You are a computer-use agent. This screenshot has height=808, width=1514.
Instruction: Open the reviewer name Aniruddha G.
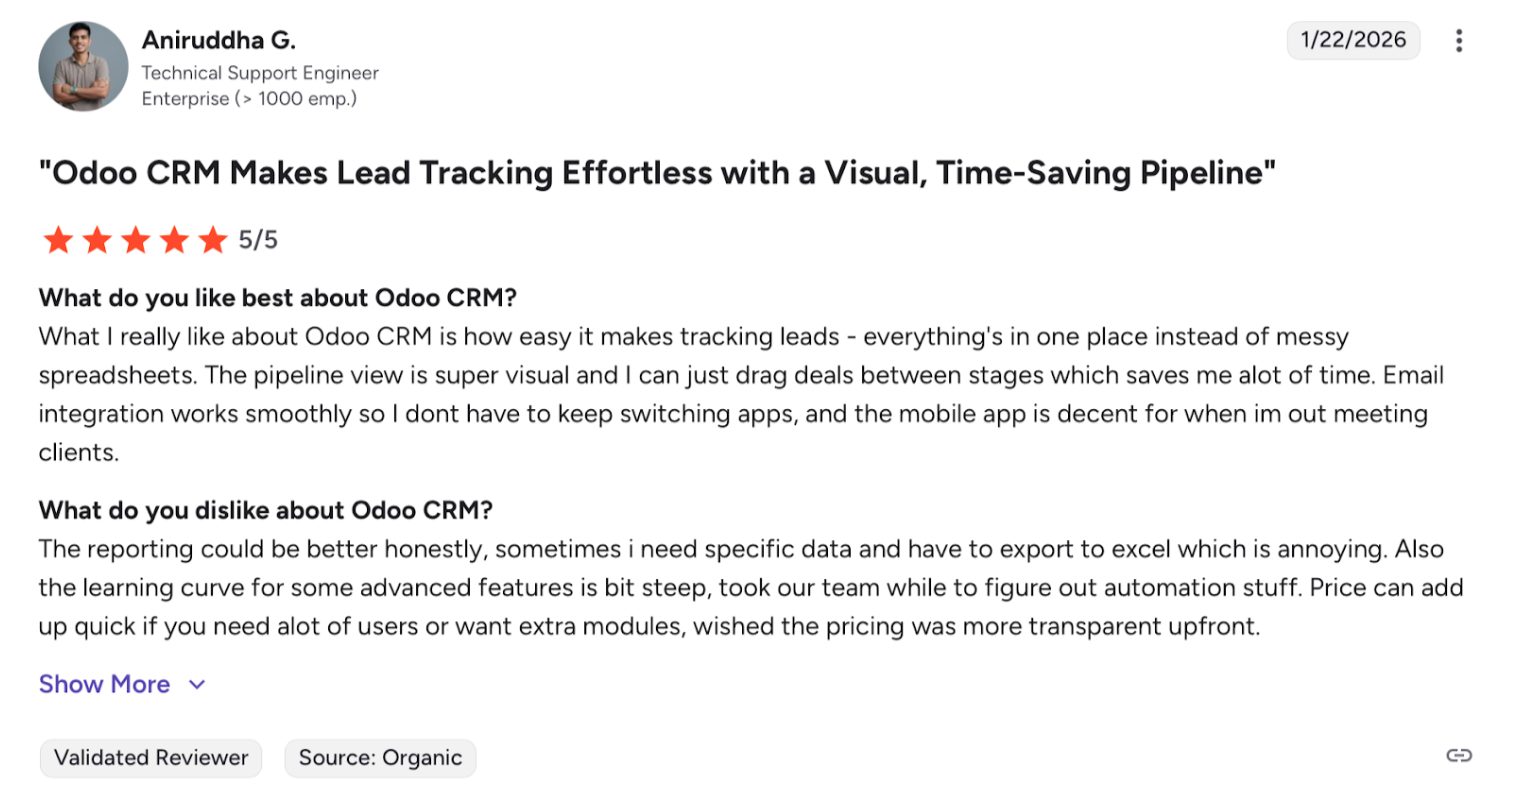pyautogui.click(x=219, y=40)
